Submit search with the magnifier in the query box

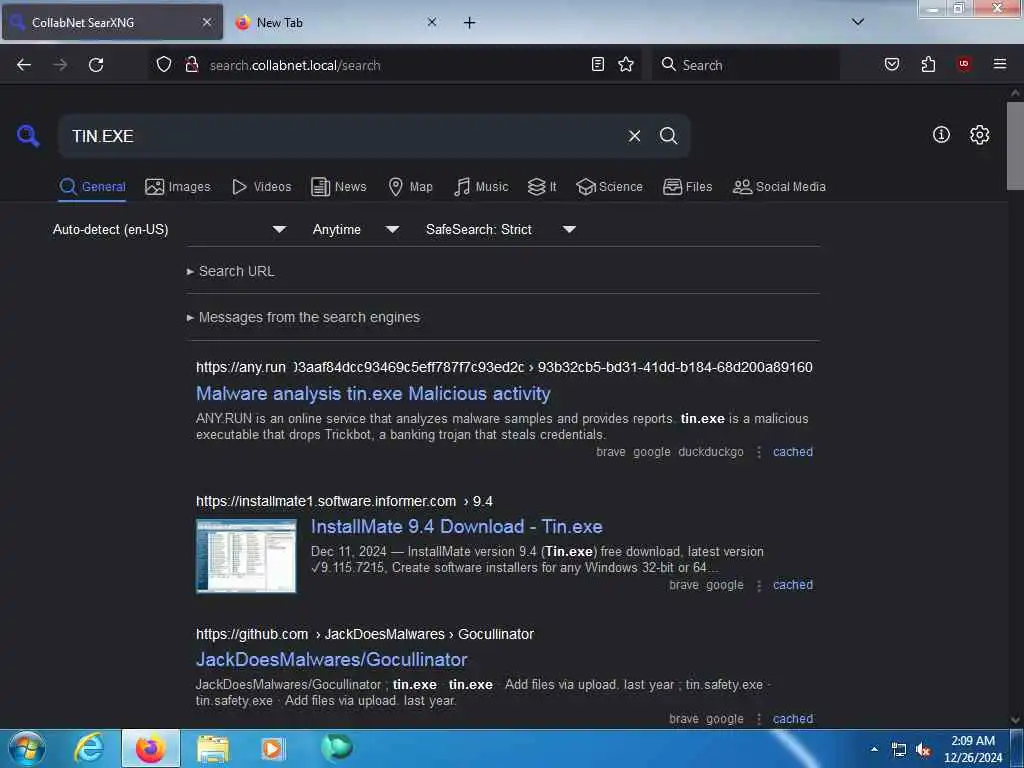[x=668, y=136]
